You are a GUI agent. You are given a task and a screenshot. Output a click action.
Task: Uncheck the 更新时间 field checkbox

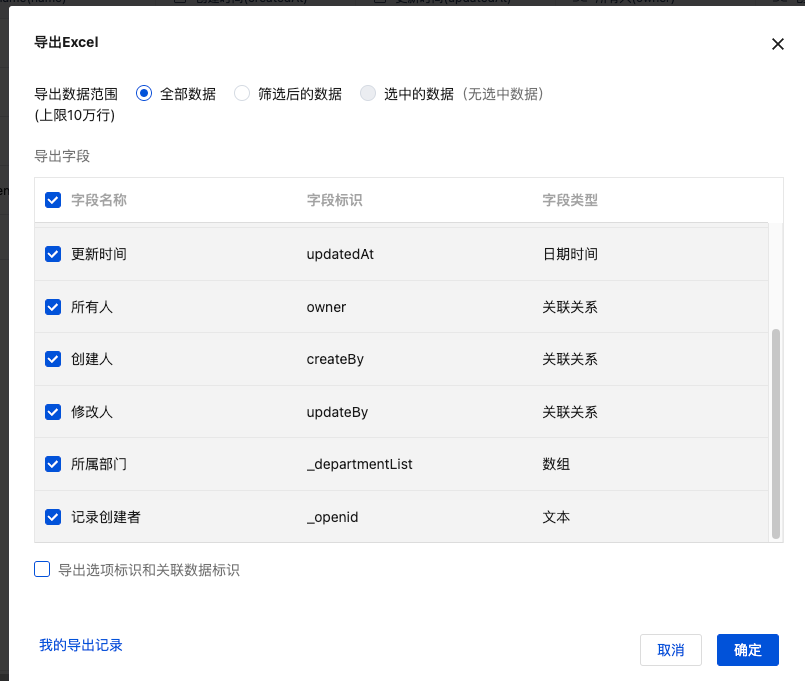[x=53, y=254]
